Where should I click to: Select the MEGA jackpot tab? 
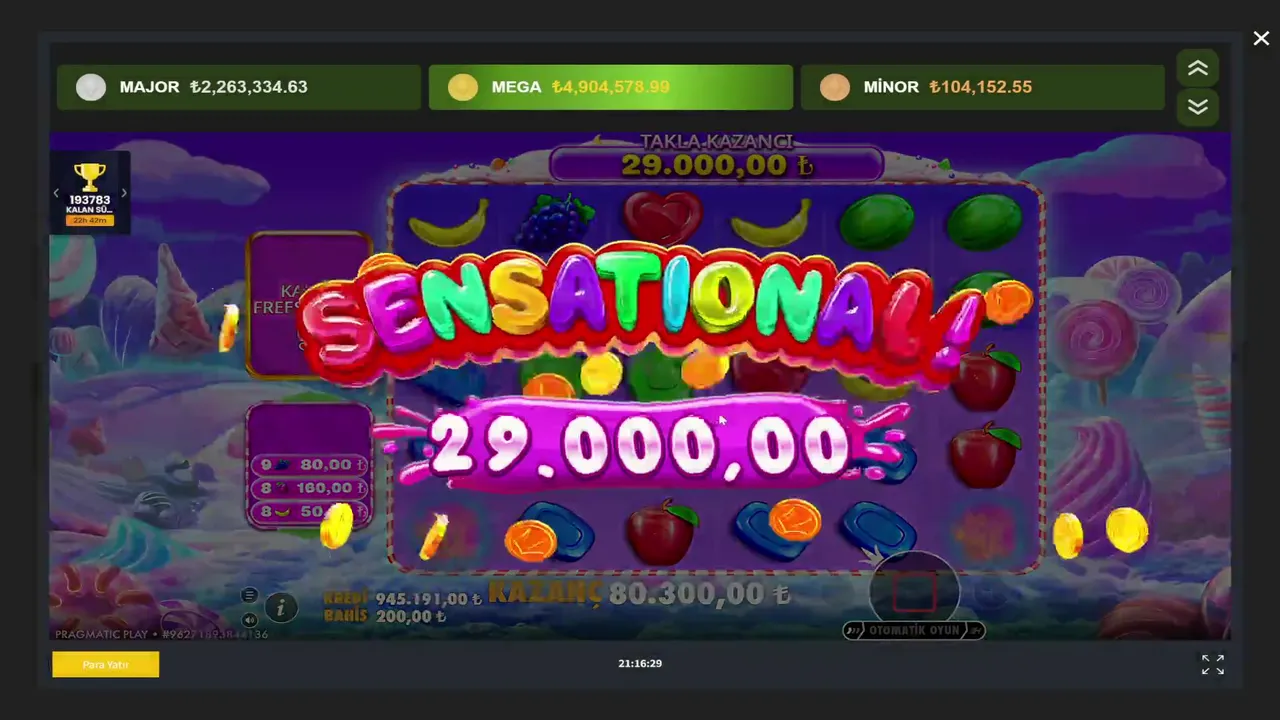click(611, 87)
